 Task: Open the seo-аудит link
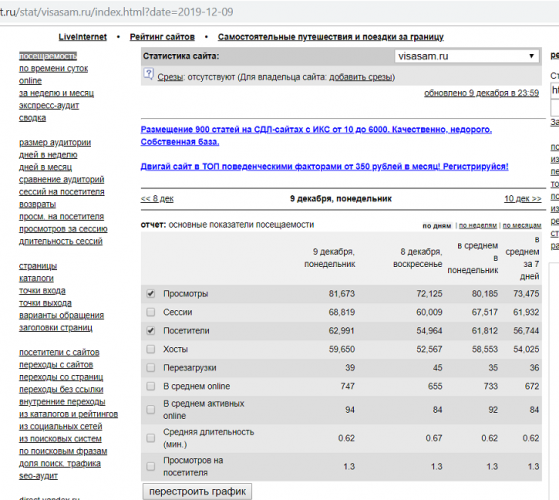38,476
